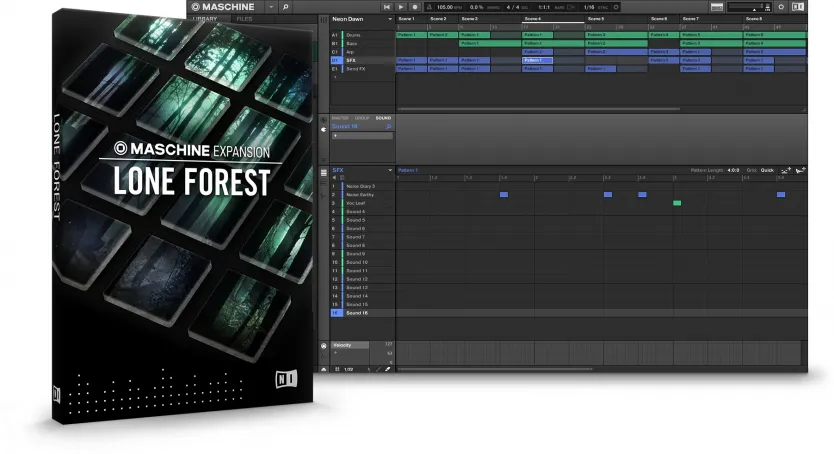The image size is (834, 454).
Task: Open the SFX group dropdown arrow
Action: [x=390, y=170]
